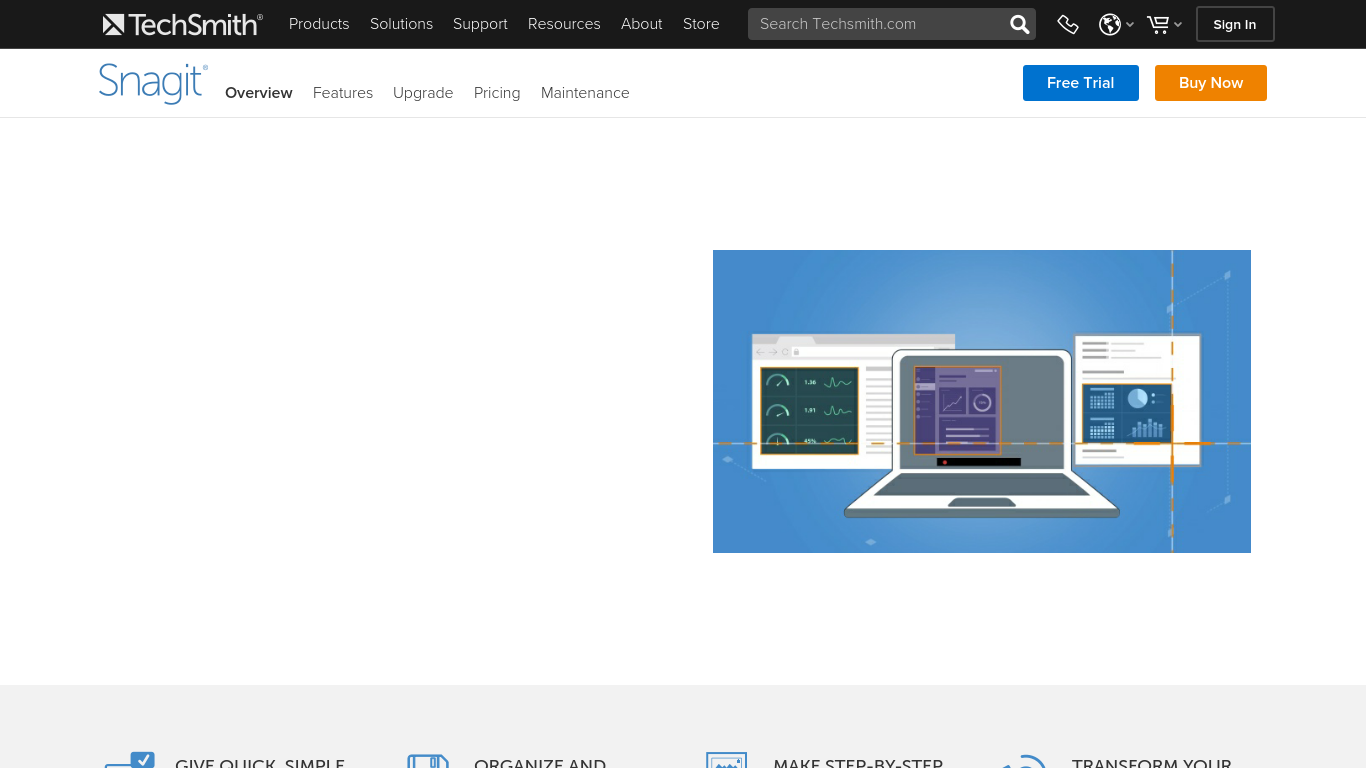
Task: Click the Snagit logo
Action: pyautogui.click(x=152, y=83)
